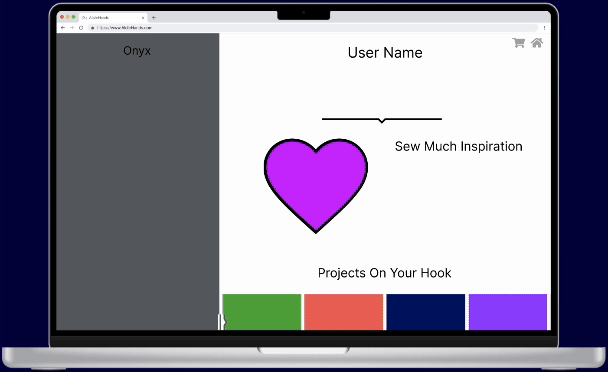
Task: Open the browser three-dot menu
Action: pos(544,28)
